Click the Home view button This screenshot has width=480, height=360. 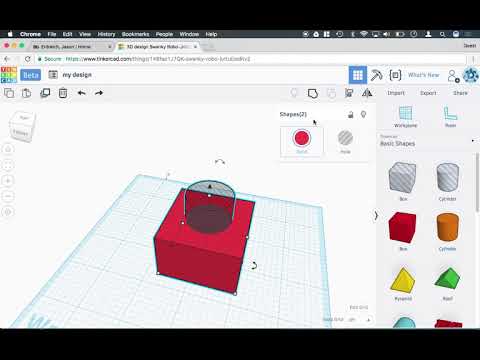[x=8, y=149]
